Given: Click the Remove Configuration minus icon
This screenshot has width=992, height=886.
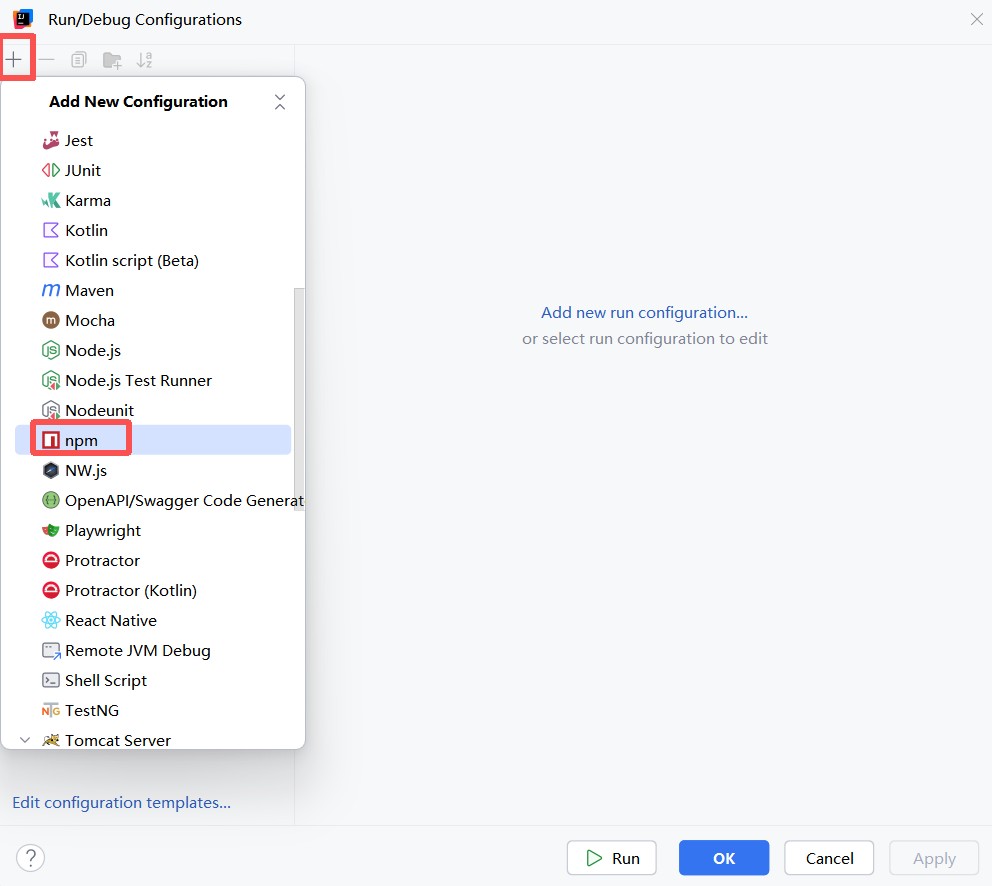Looking at the screenshot, I should tap(46, 59).
